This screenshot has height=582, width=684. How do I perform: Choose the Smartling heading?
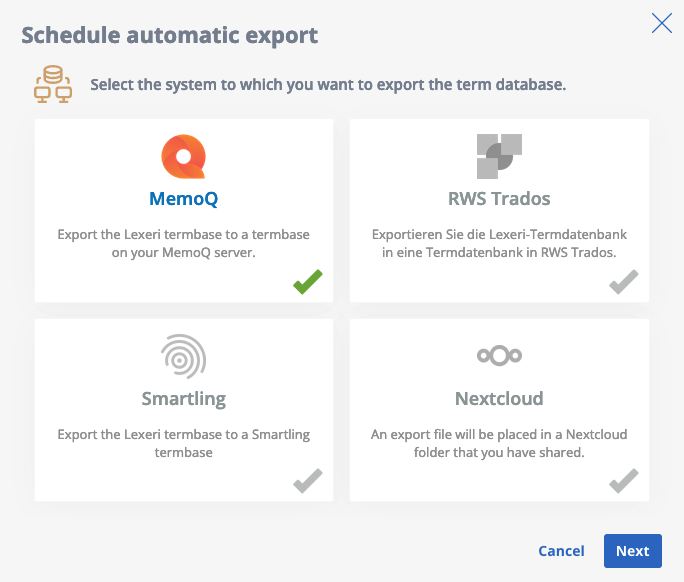[x=183, y=398]
